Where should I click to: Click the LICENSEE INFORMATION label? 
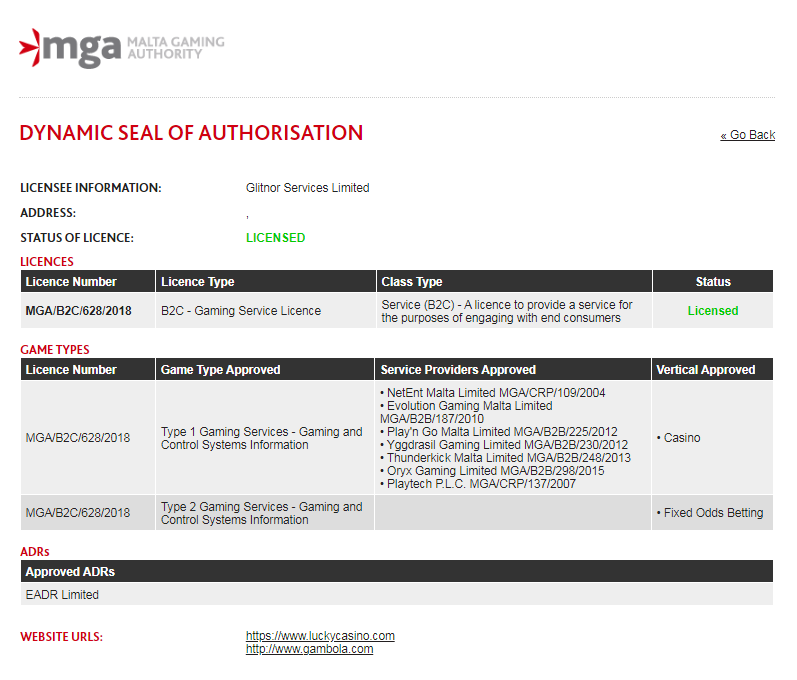pos(91,188)
